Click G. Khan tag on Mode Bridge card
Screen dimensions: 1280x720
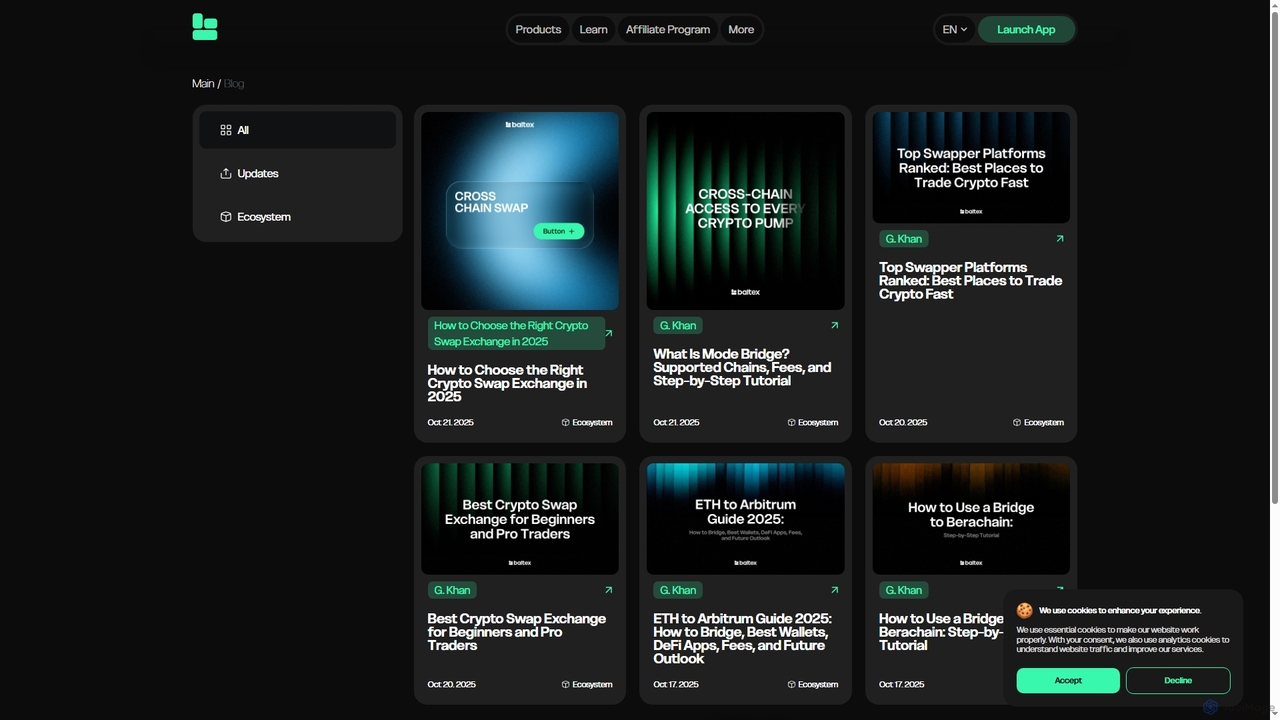pyautogui.click(x=678, y=325)
